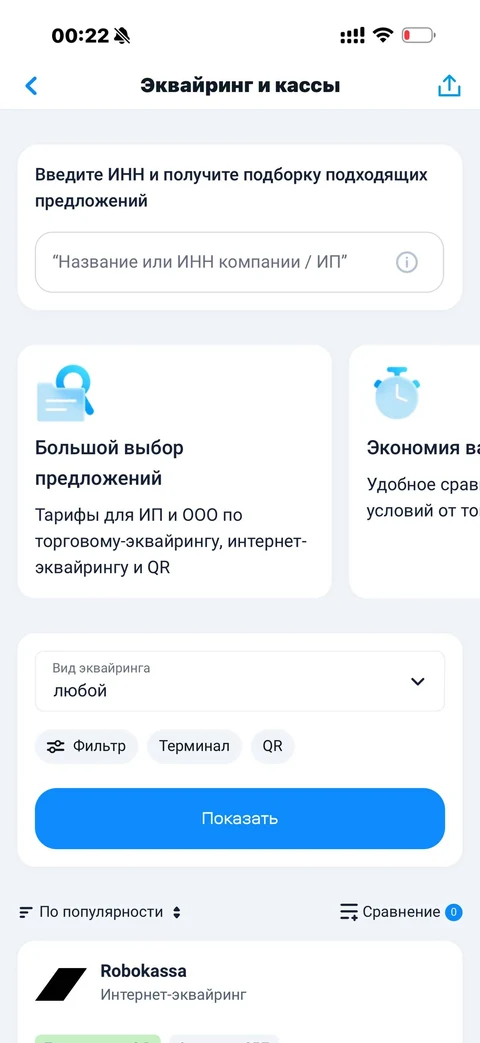This screenshot has width=480, height=1043.
Task: Tap the Эквайринг и кассы page title
Action: tap(240, 86)
